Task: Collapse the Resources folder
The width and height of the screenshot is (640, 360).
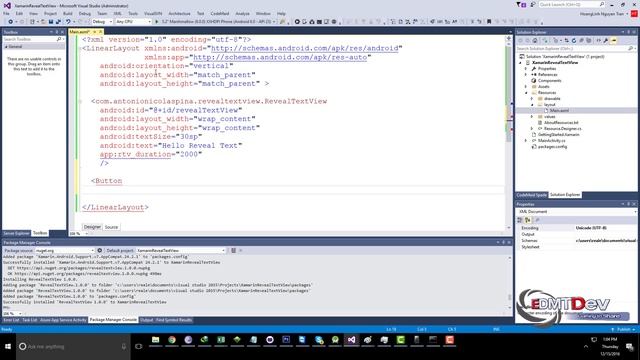Action: (x=526, y=93)
